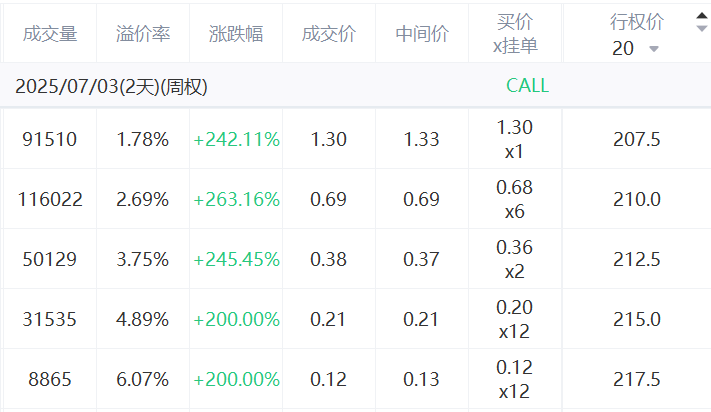Click the 成交量 column header
711x412 pixels.
[50, 34]
